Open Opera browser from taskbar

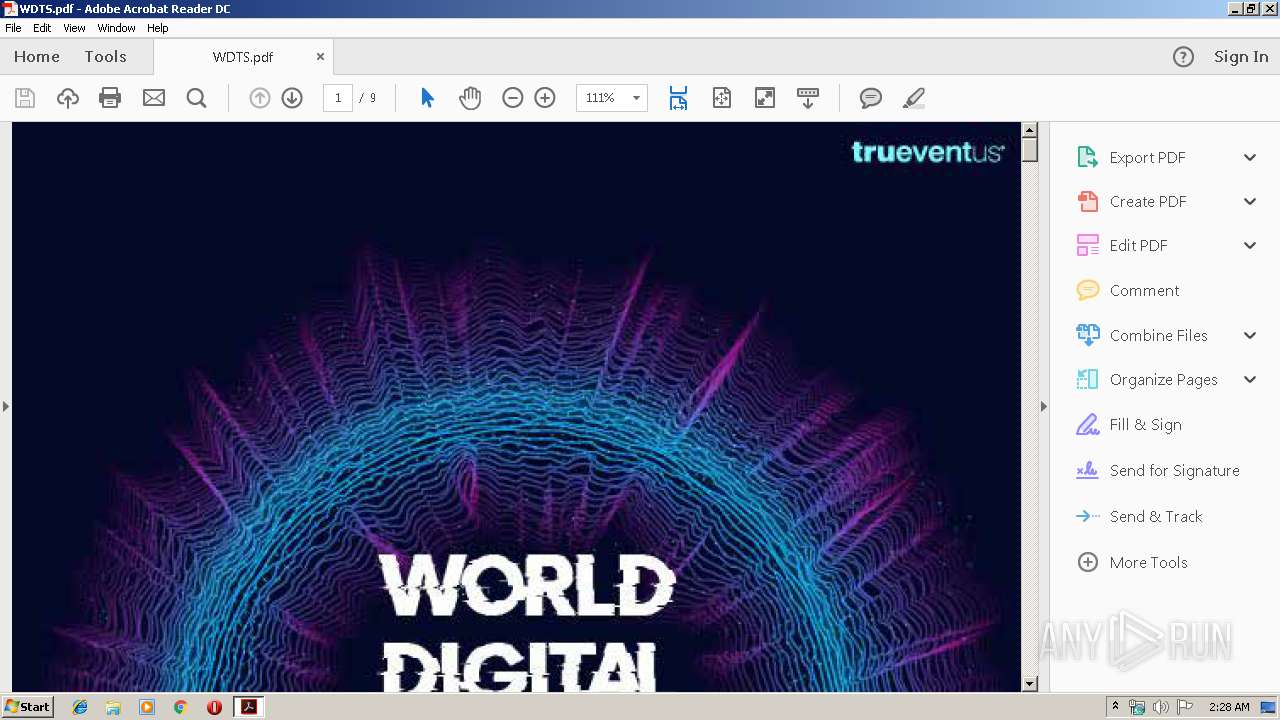click(214, 707)
